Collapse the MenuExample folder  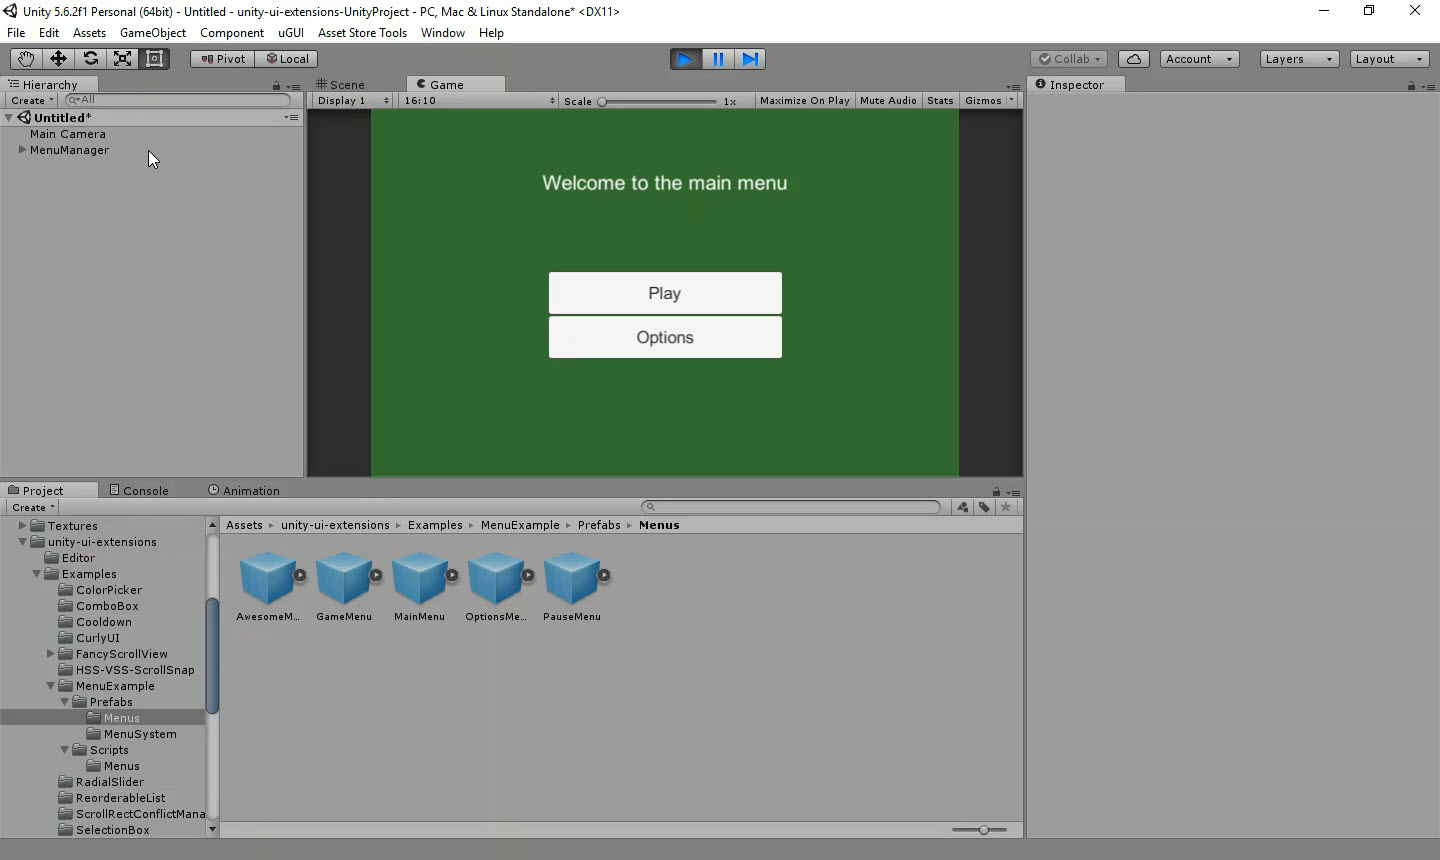click(x=50, y=686)
